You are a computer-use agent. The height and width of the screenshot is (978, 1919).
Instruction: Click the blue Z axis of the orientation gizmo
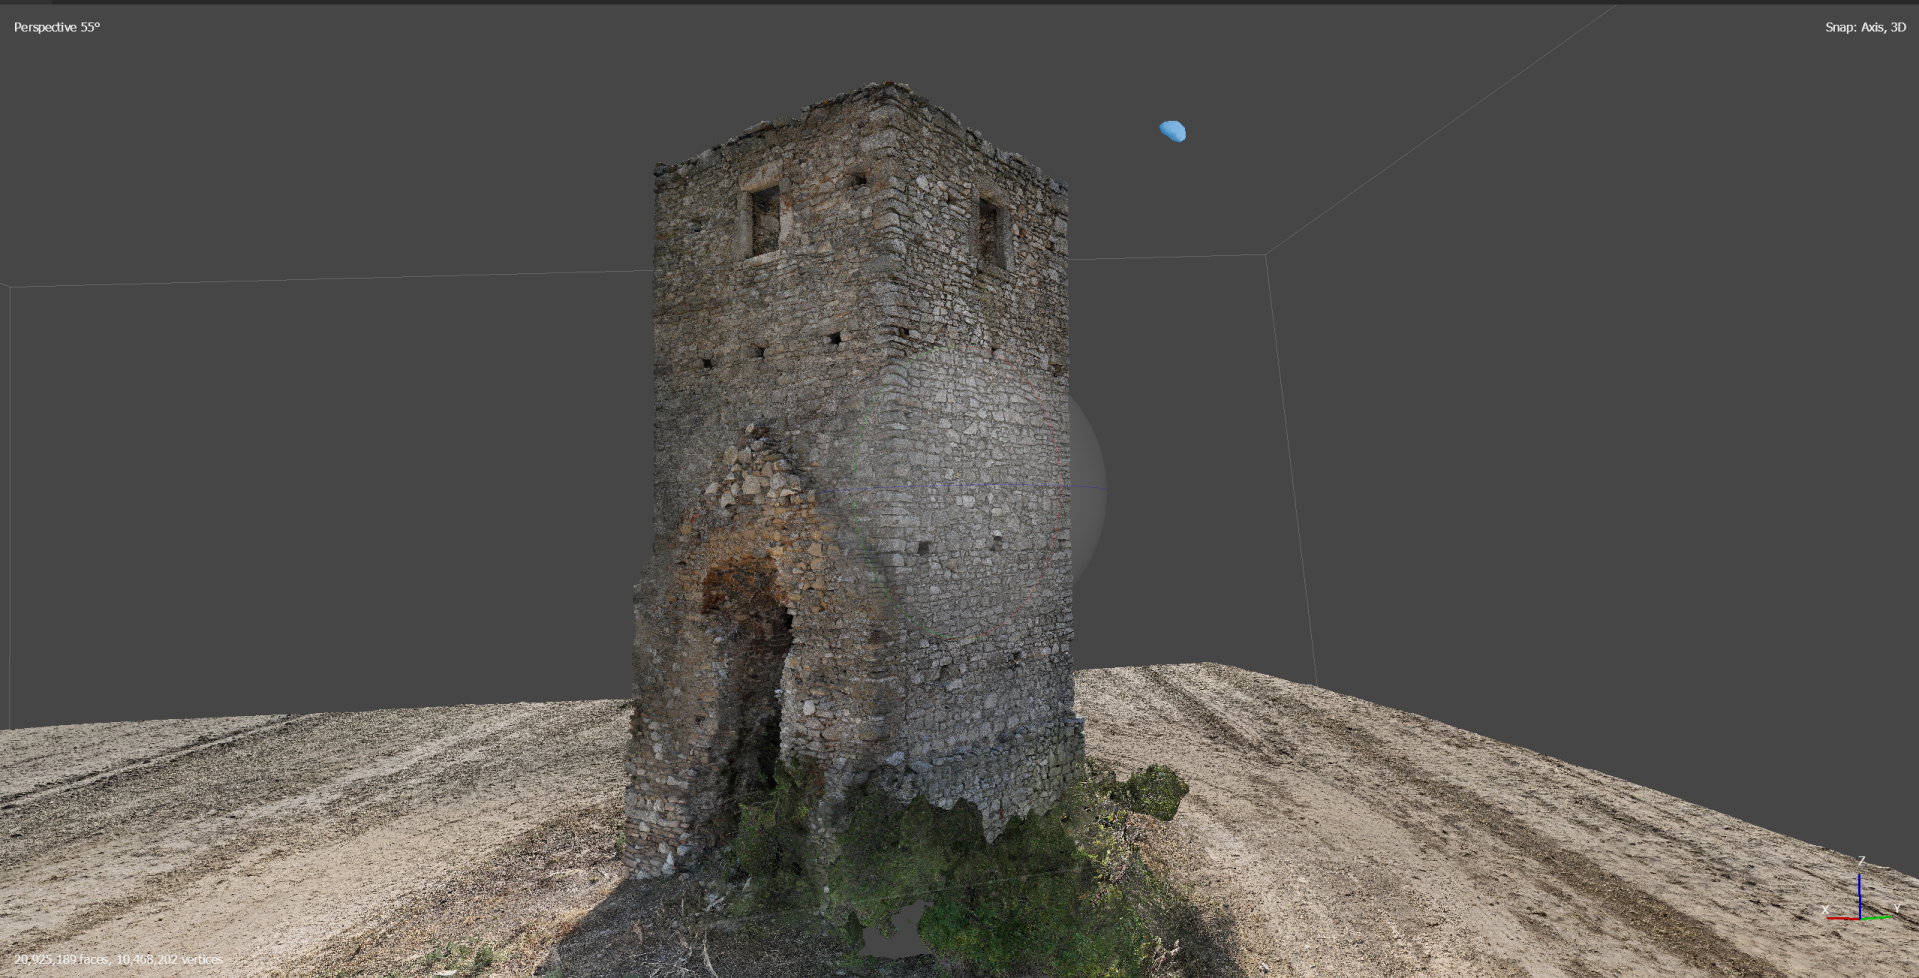pyautogui.click(x=1859, y=895)
